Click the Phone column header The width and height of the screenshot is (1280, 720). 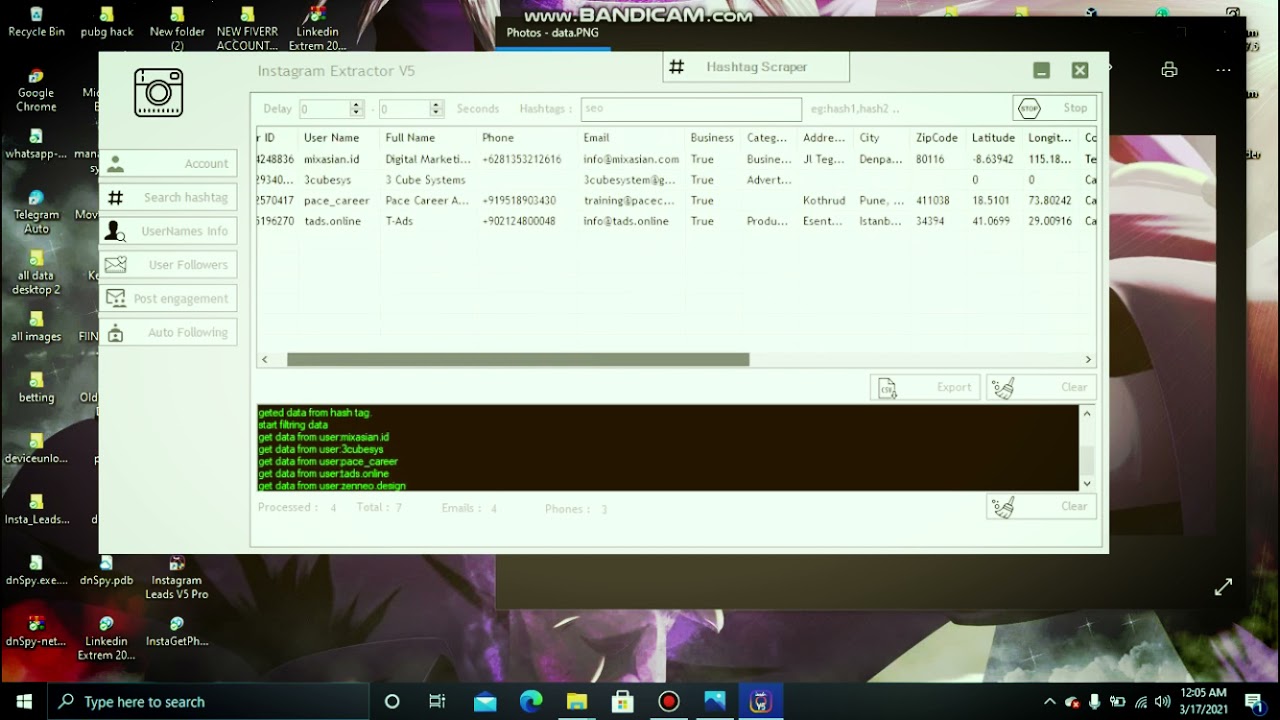click(498, 138)
